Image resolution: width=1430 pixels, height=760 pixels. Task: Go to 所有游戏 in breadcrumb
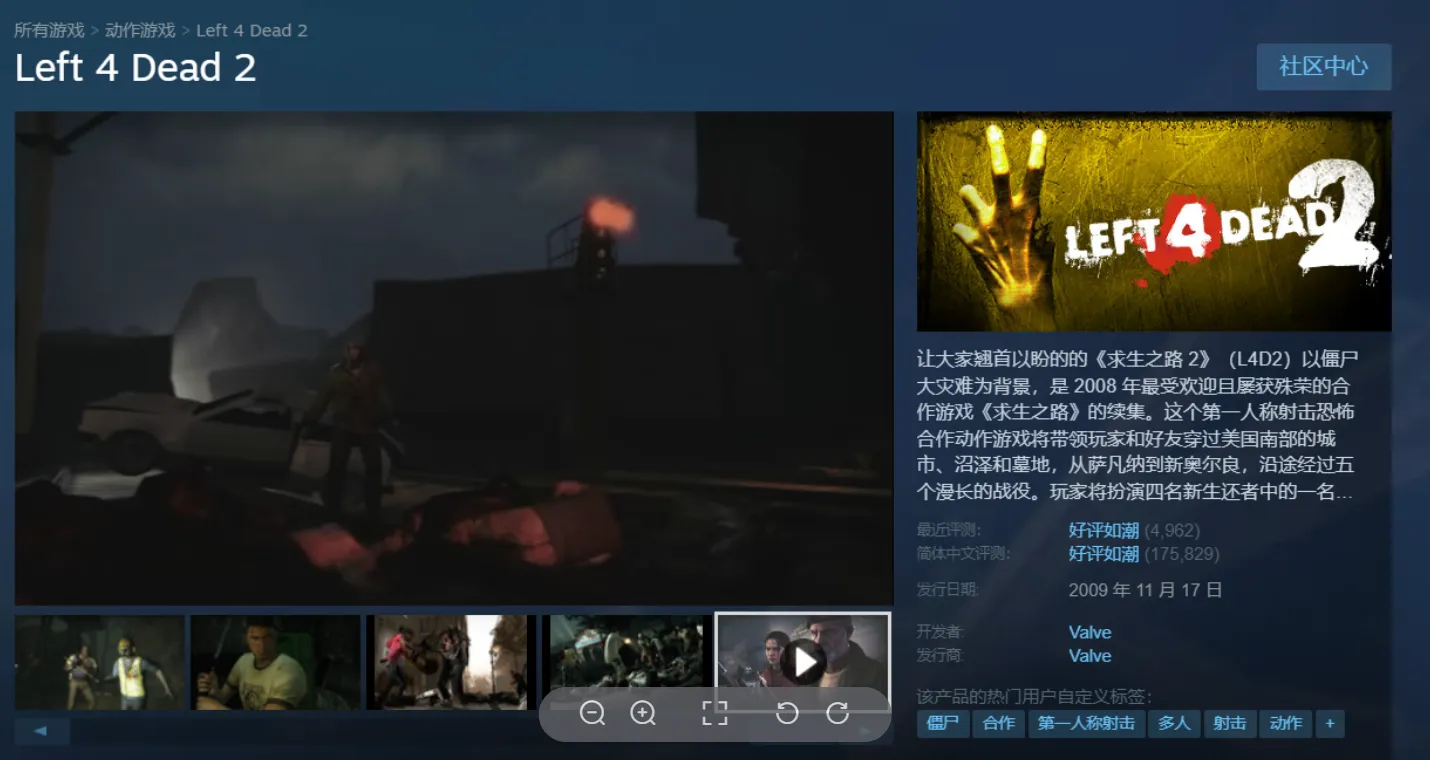click(x=49, y=30)
